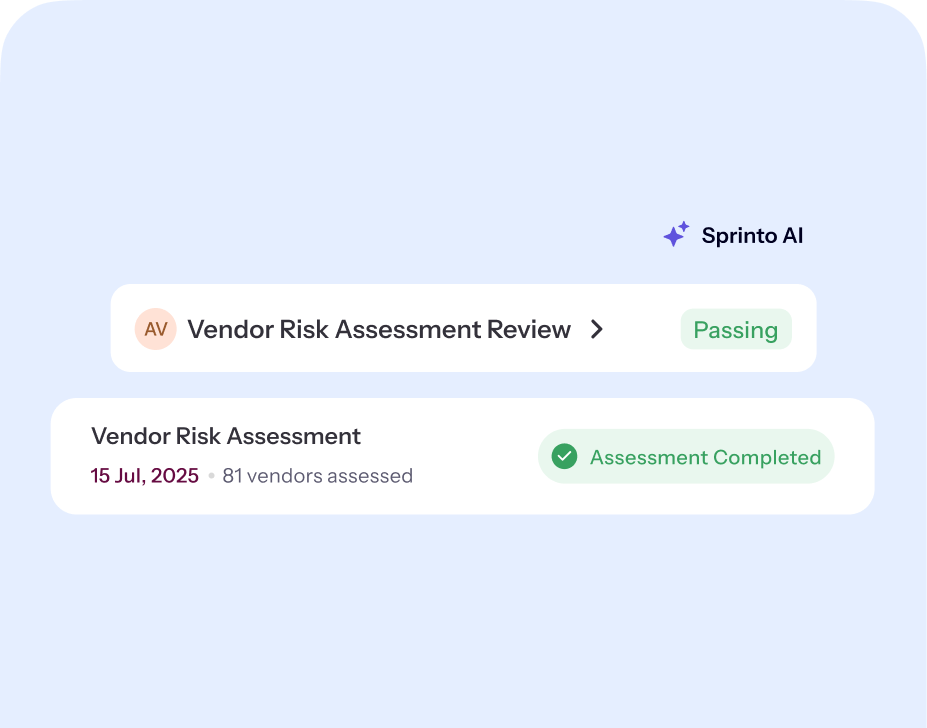Click the green checkmark circle icon
Screen dimensions: 927x728
[x=565, y=457]
